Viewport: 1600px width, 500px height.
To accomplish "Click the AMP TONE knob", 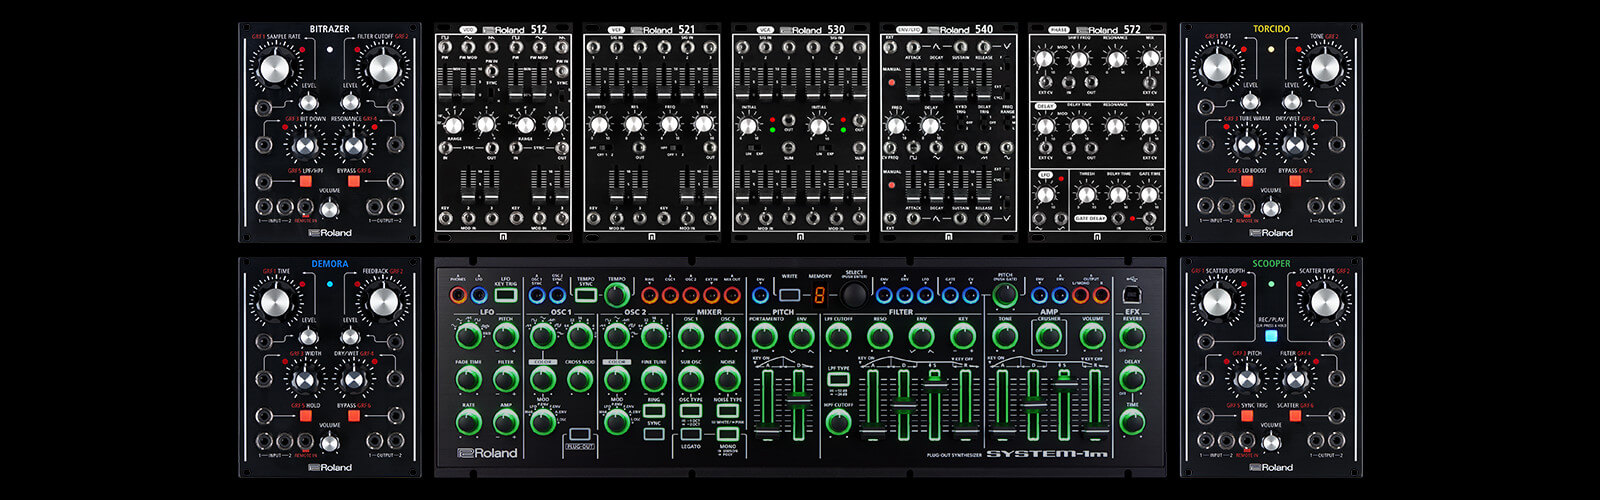I will coord(1005,336).
